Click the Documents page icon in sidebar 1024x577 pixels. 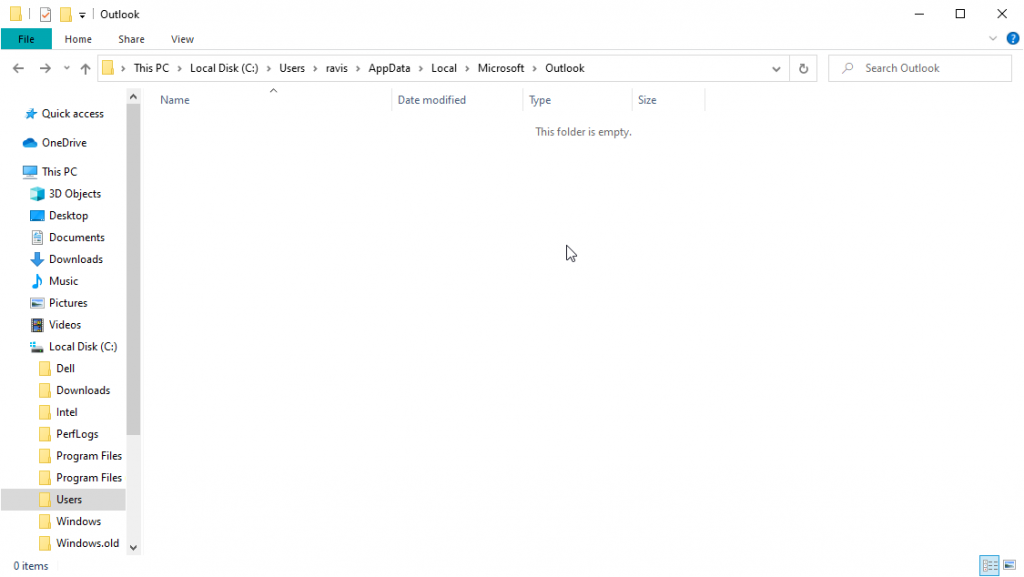point(37,238)
